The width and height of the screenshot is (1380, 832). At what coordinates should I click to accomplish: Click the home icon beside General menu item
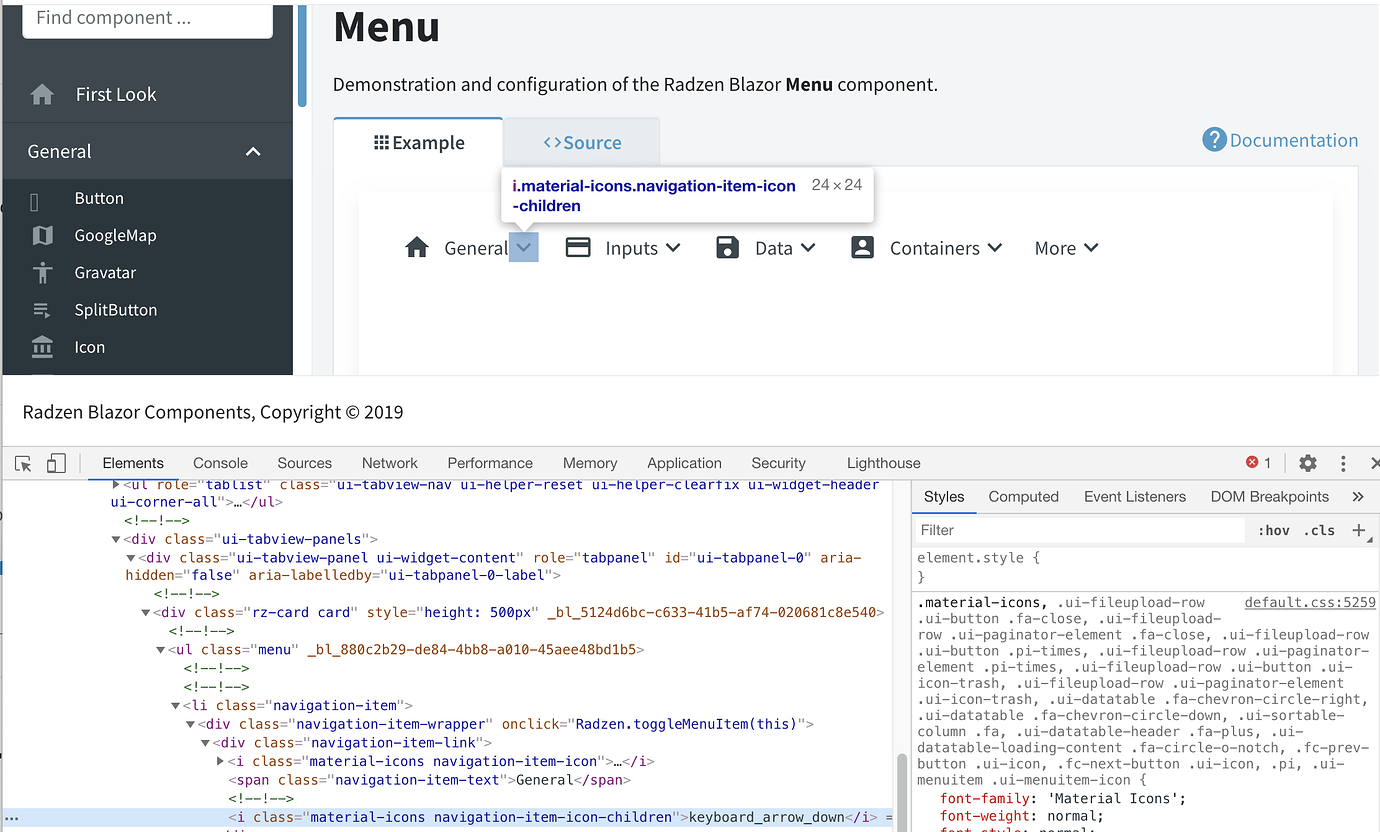tap(417, 247)
